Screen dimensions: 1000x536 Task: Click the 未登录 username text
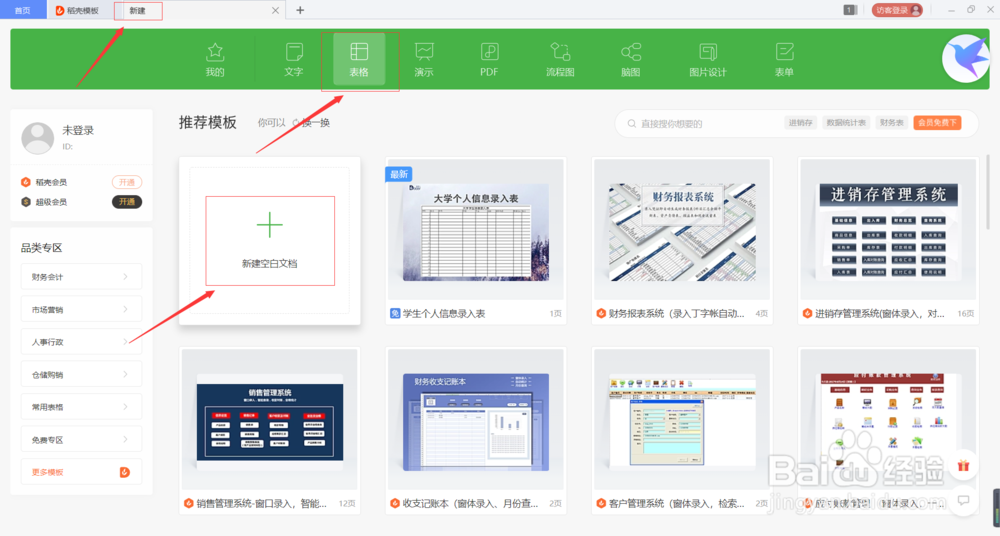click(78, 130)
